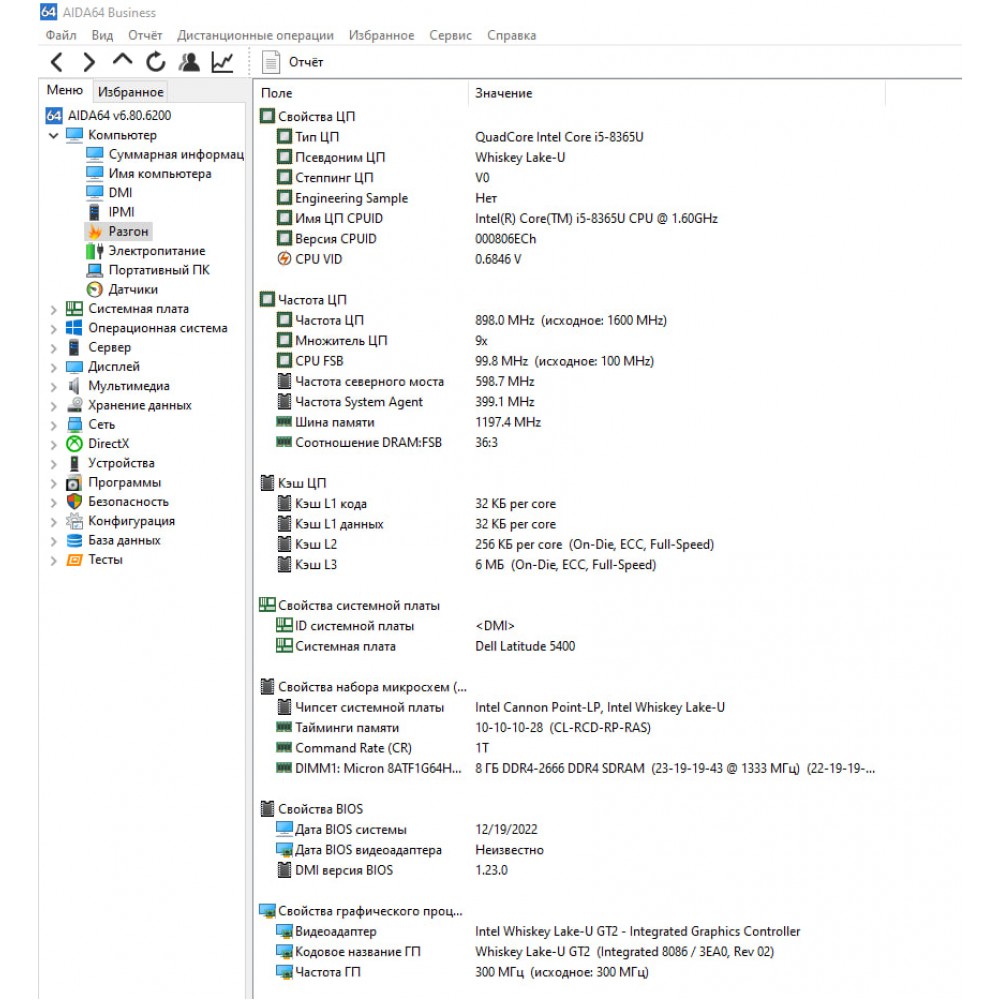The width and height of the screenshot is (1000, 1000).
Task: Click the Отчёт report toolbar button
Action: coord(293,62)
